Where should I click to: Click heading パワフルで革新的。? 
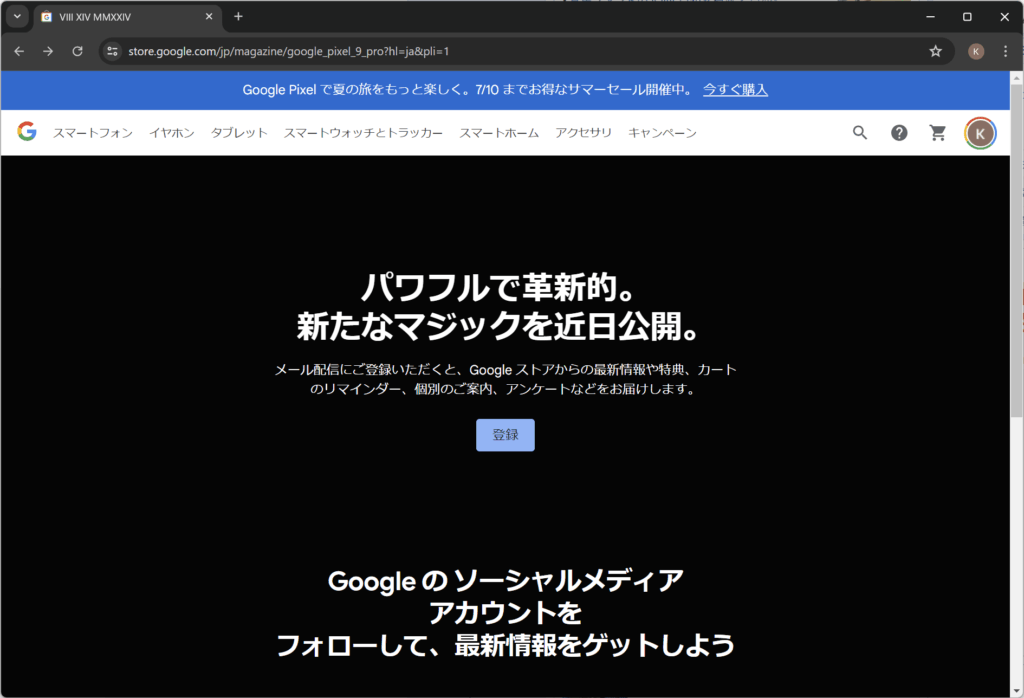499,287
